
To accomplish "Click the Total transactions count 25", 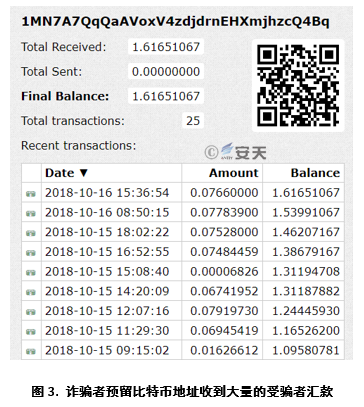I will tap(193, 121).
